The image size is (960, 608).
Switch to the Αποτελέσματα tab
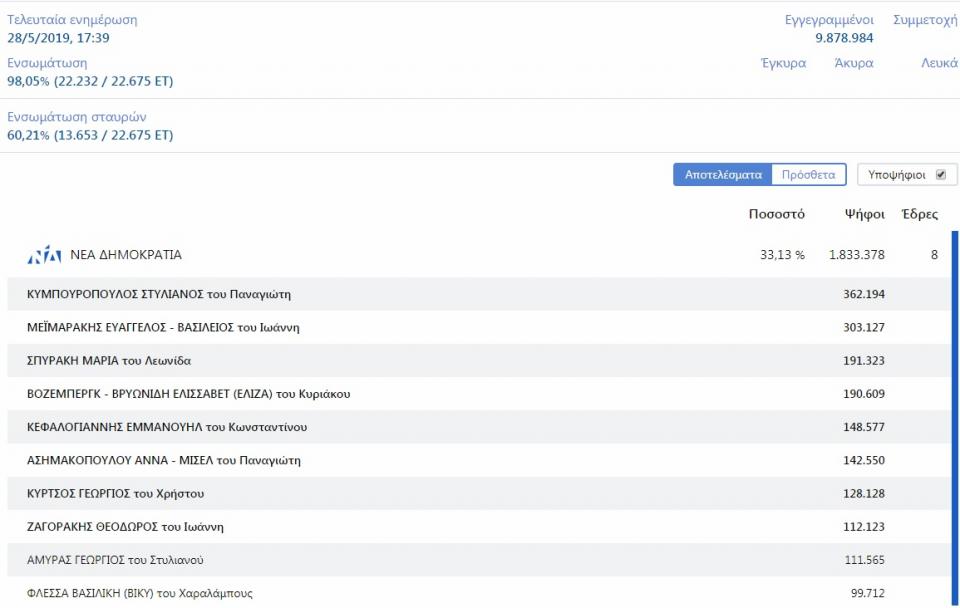point(723,174)
